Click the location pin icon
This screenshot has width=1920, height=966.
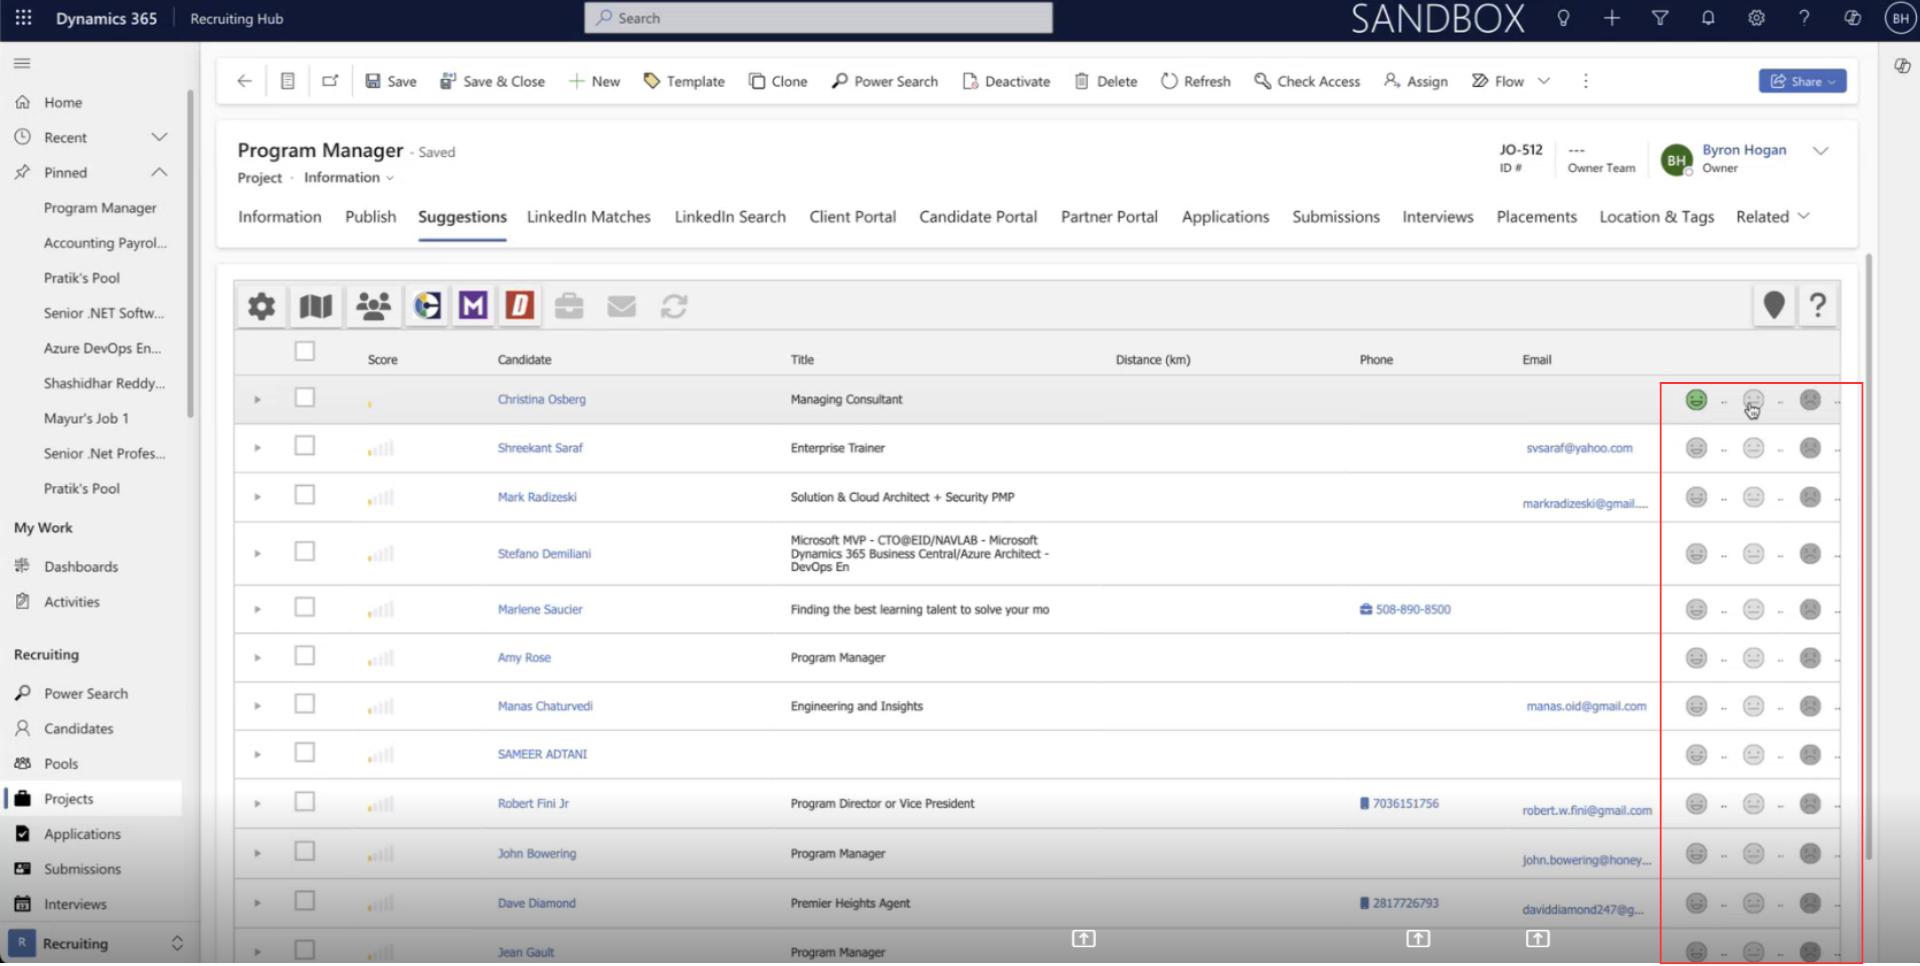point(1774,305)
